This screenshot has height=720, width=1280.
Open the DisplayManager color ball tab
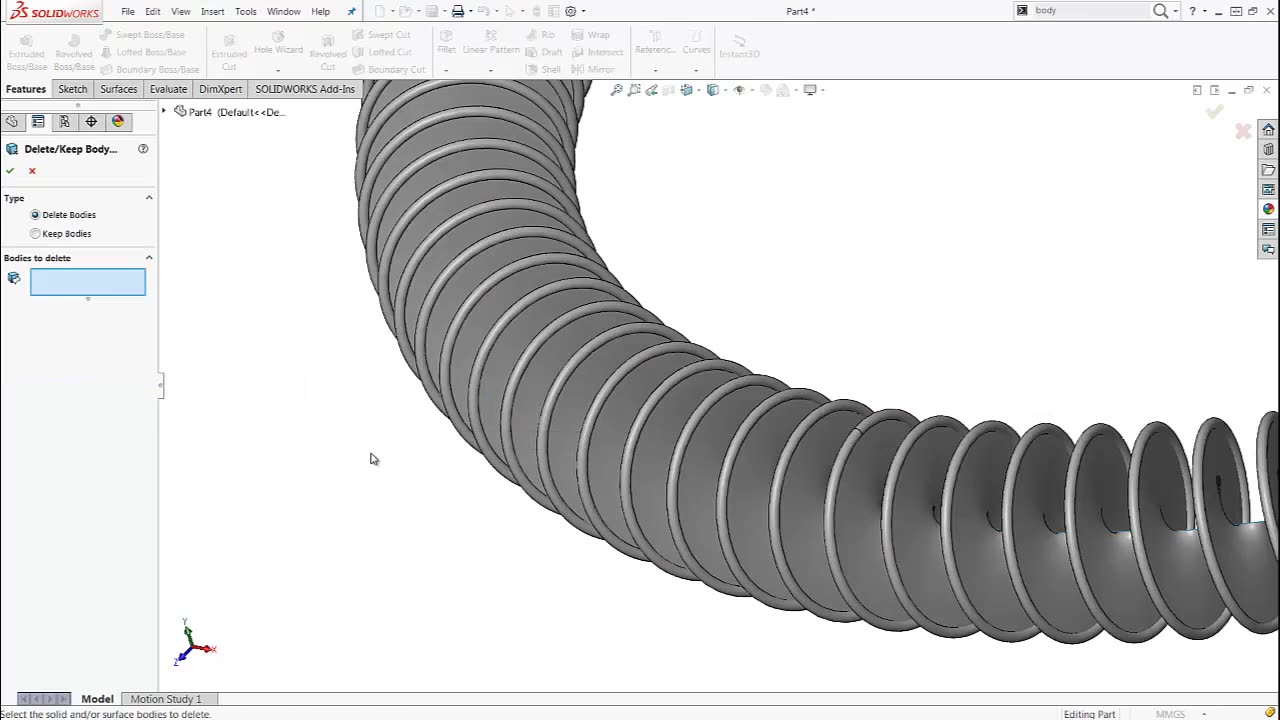click(x=118, y=121)
